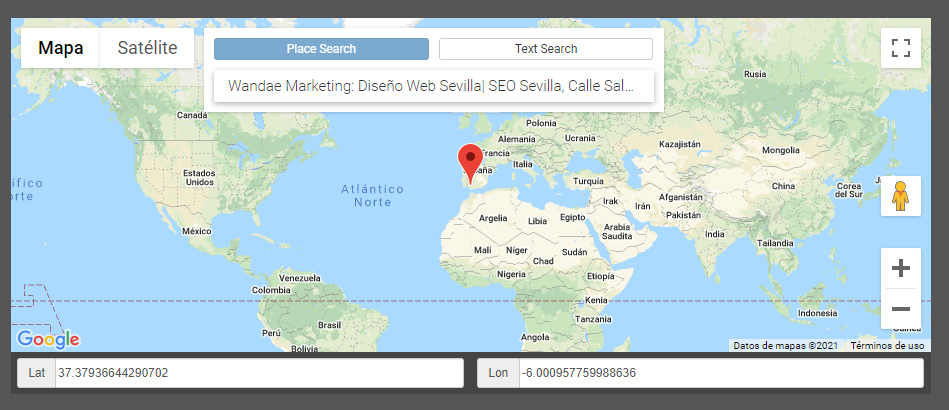Click the Lat value input field

pos(259,373)
